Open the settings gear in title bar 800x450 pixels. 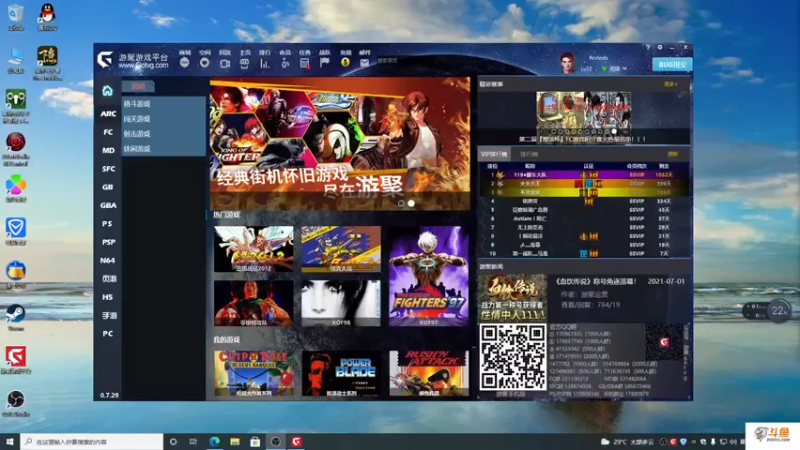[x=660, y=47]
